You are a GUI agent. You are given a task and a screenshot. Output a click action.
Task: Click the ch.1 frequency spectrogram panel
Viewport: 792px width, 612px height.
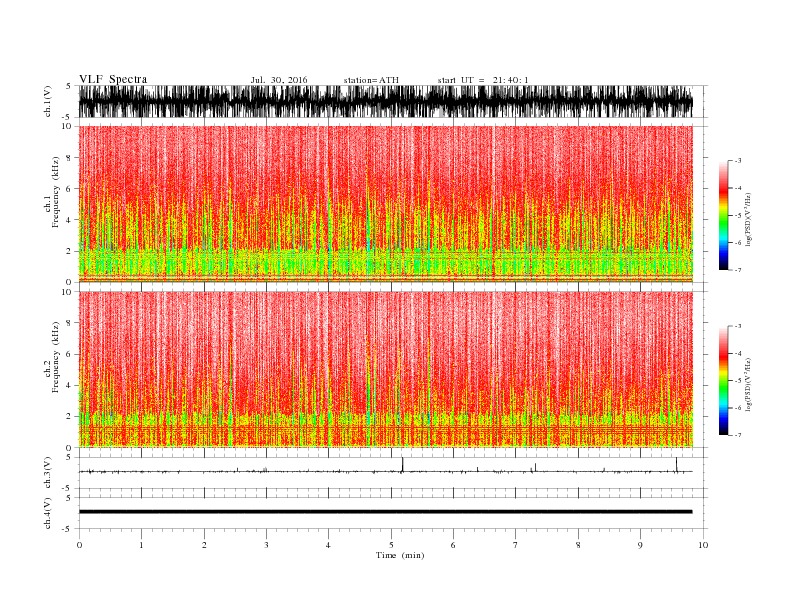pyautogui.click(x=386, y=204)
